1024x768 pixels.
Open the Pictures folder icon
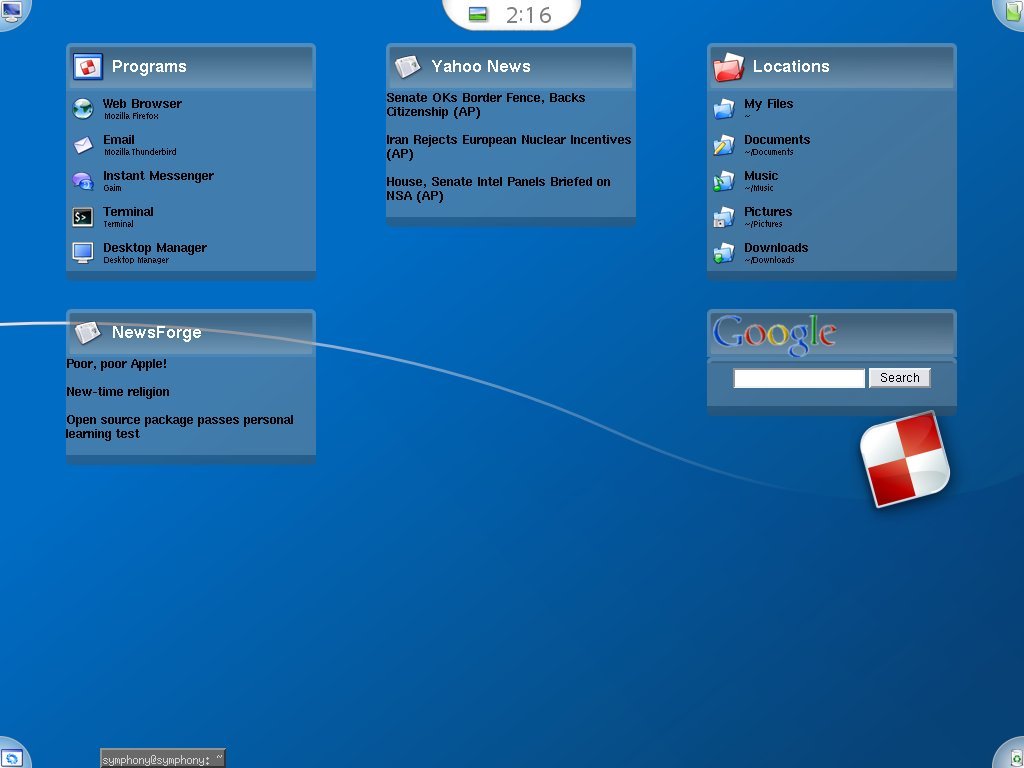click(724, 217)
